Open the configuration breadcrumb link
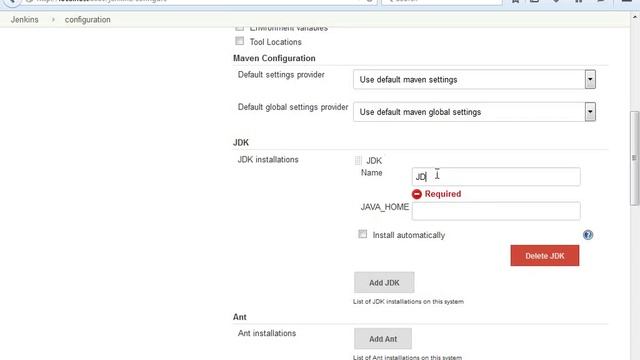 pos(87,20)
